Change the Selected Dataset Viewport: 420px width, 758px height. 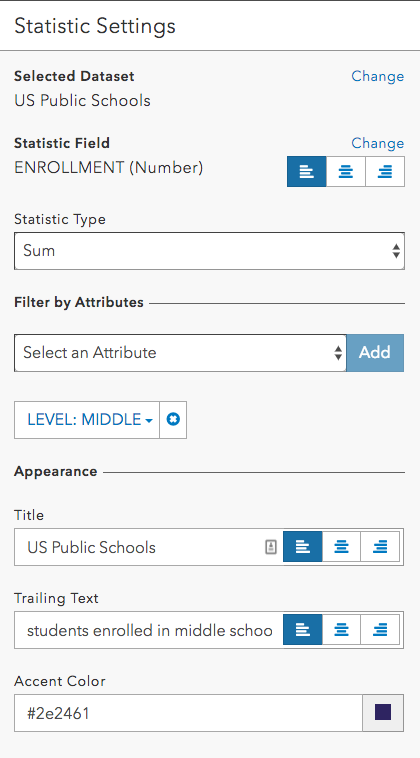377,76
